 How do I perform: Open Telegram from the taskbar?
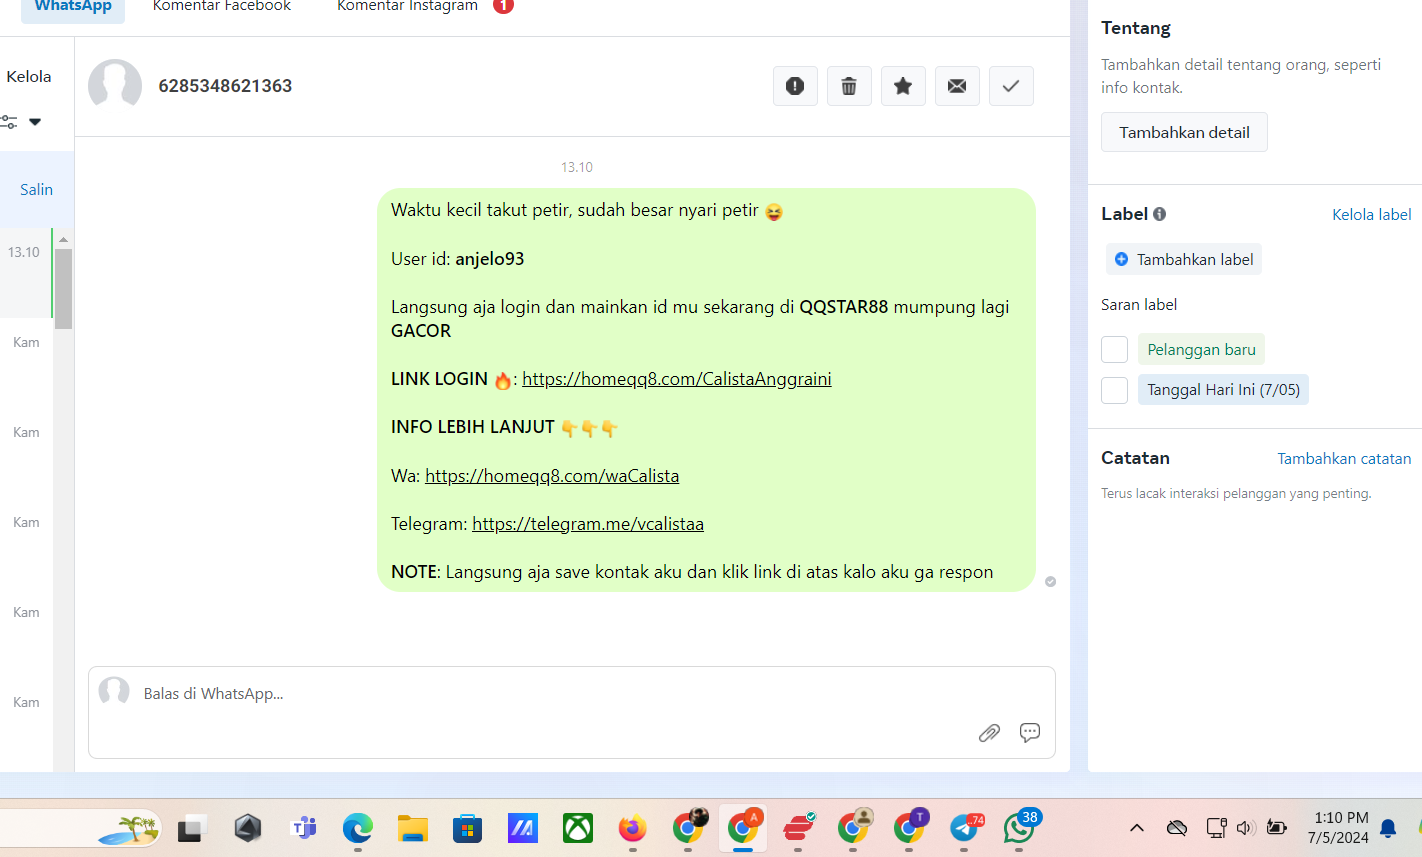966,828
